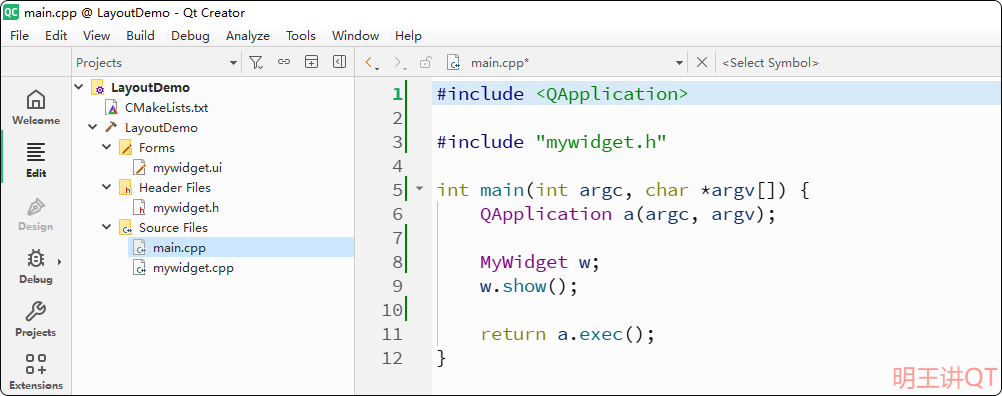Toggle synchronize with editor link icon
This screenshot has width=1002, height=396.
click(284, 62)
